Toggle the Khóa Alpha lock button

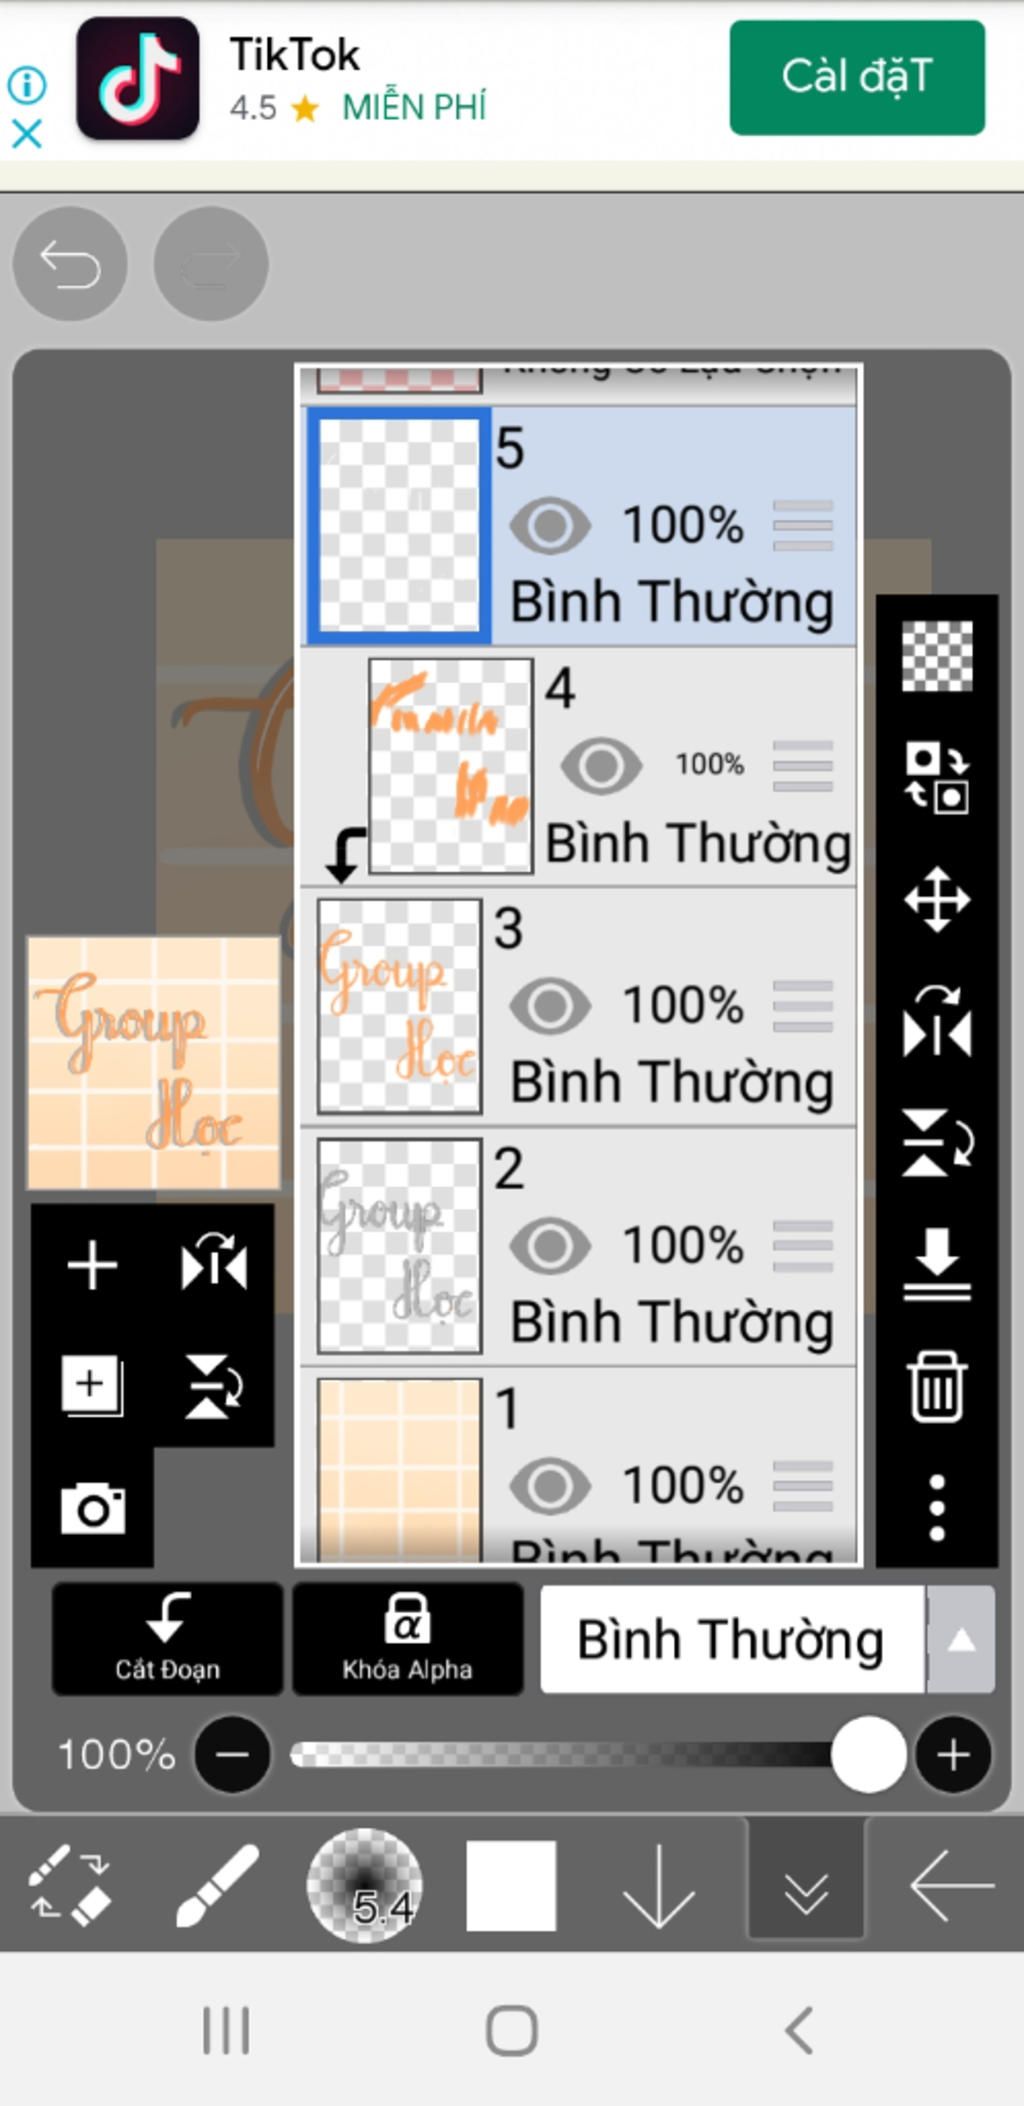(x=407, y=1639)
